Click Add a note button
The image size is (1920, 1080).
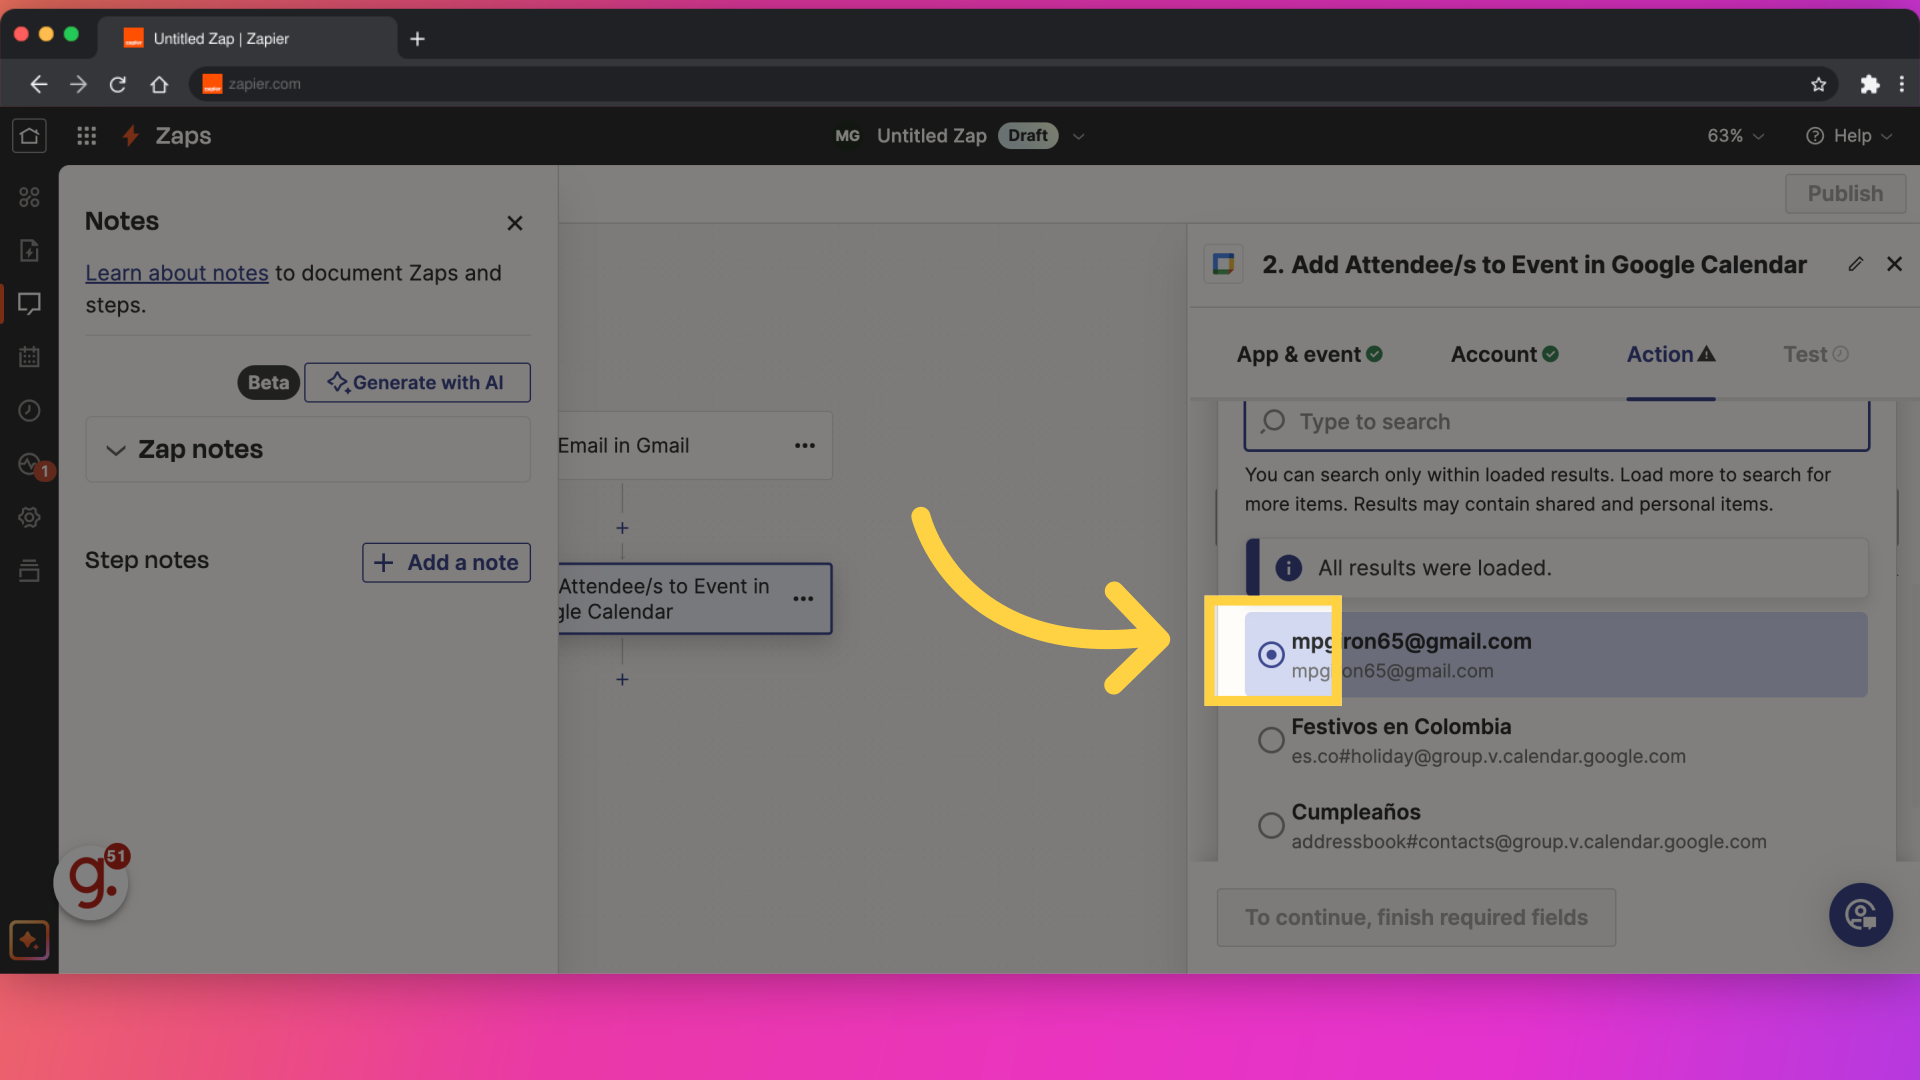pyautogui.click(x=446, y=563)
